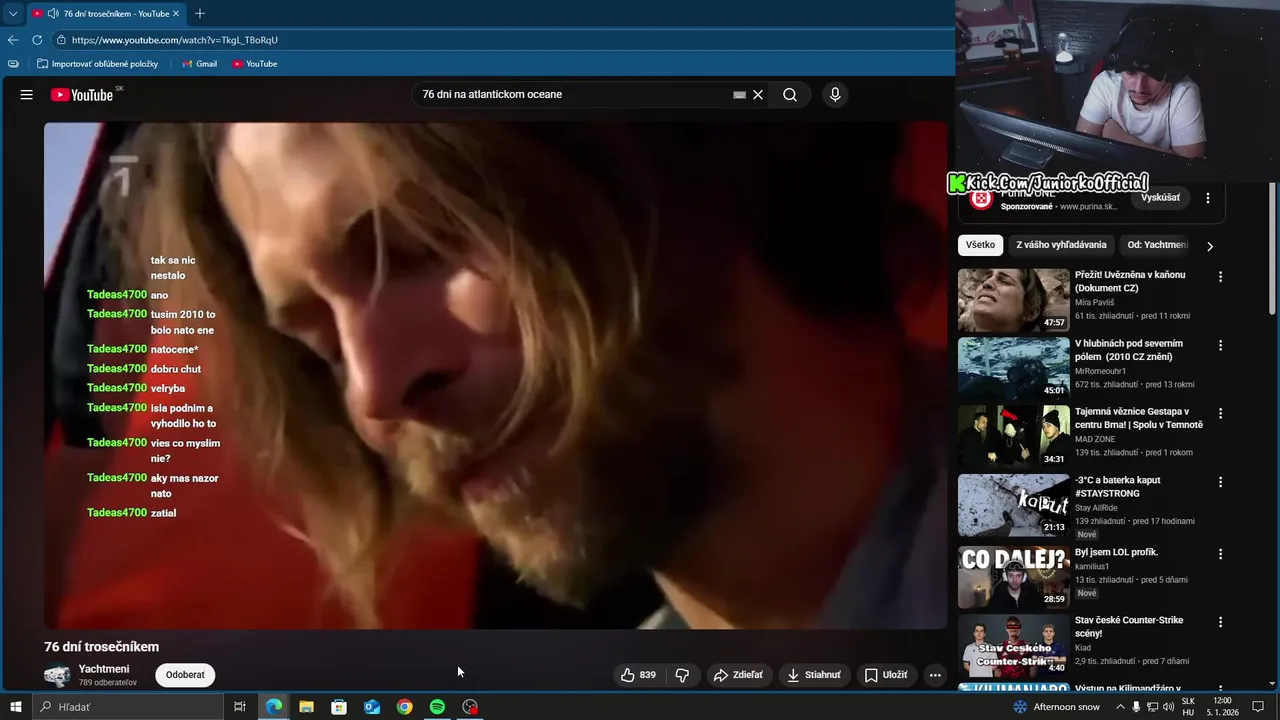Switch SLK HU keyboard language
1280x720 pixels.
click(1188, 707)
